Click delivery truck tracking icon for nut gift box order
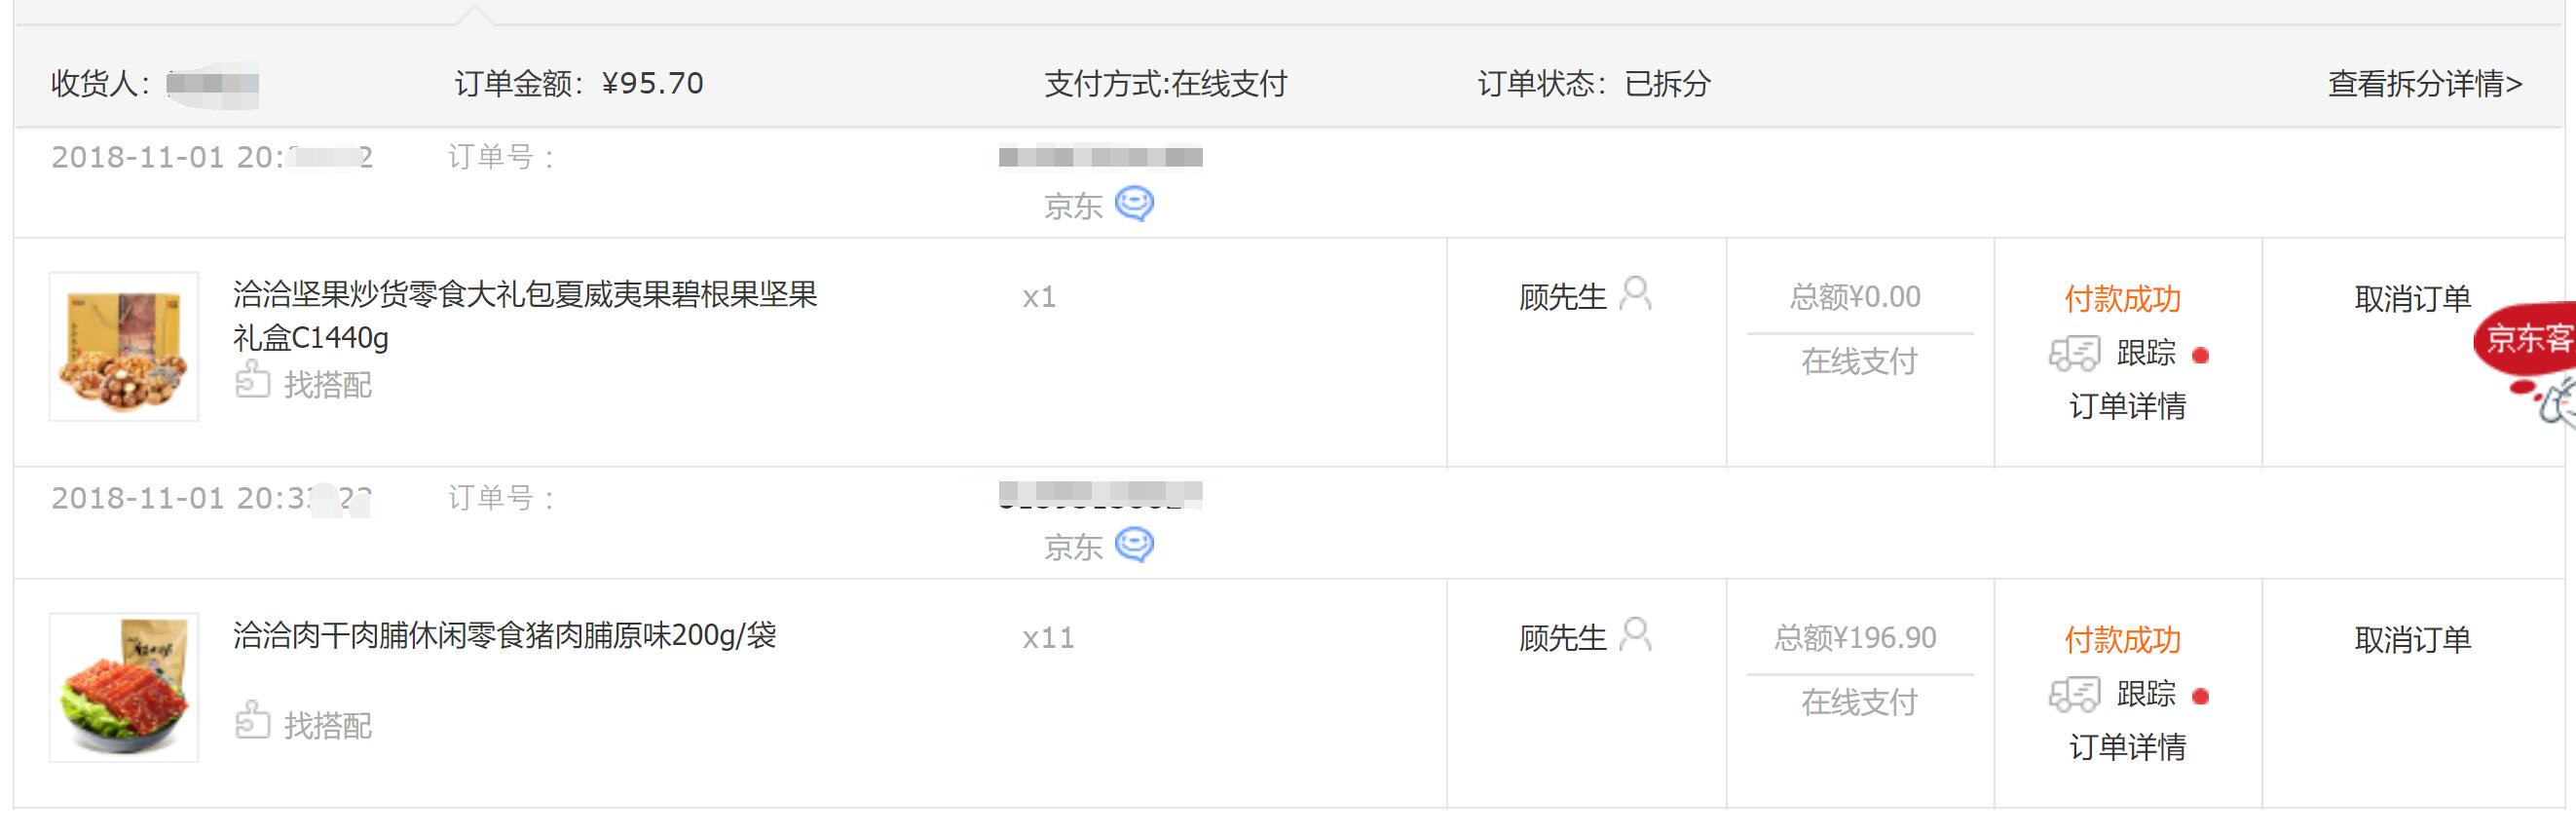The image size is (2576, 835). [2074, 353]
